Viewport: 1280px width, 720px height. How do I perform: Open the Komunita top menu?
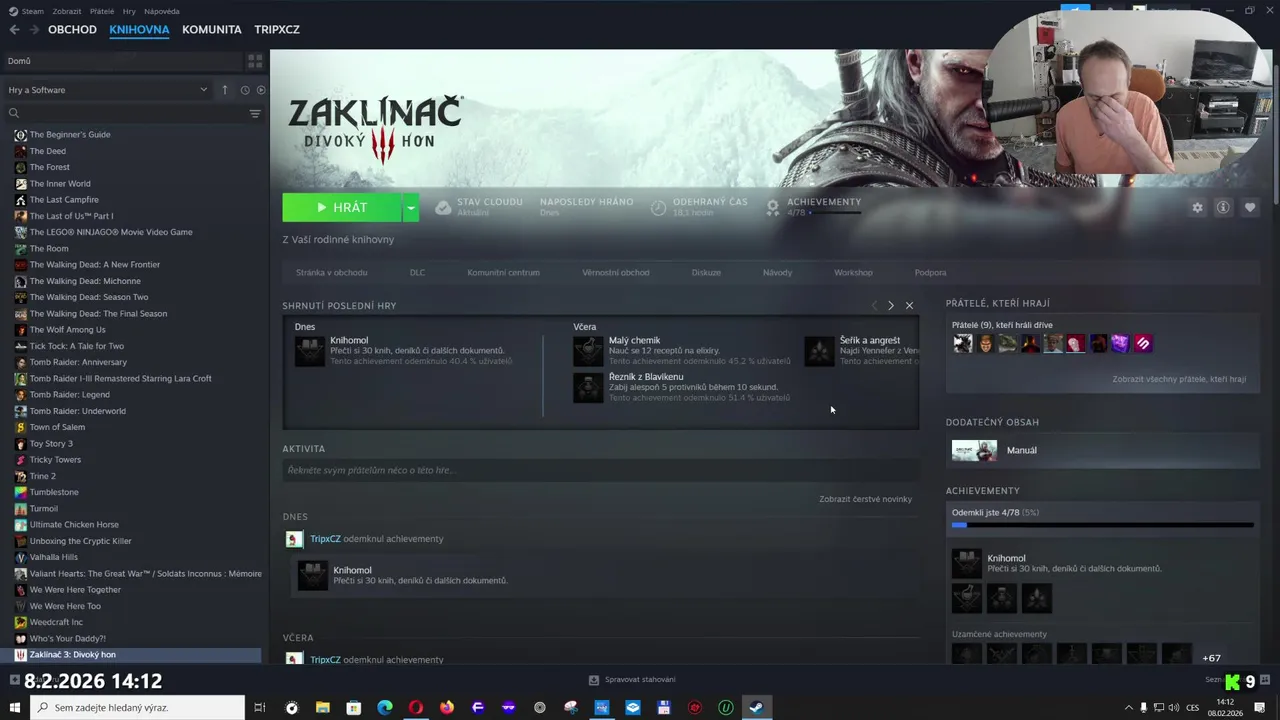(212, 30)
